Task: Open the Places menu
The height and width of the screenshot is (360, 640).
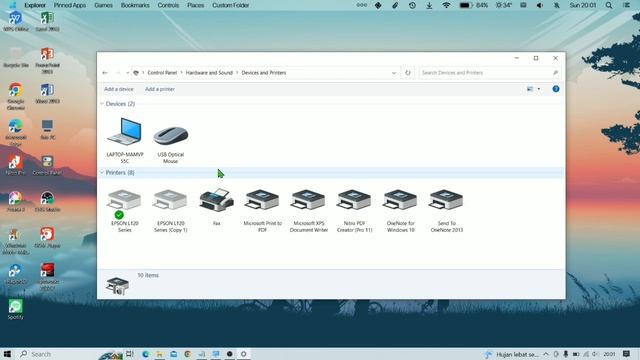Action: [196, 5]
